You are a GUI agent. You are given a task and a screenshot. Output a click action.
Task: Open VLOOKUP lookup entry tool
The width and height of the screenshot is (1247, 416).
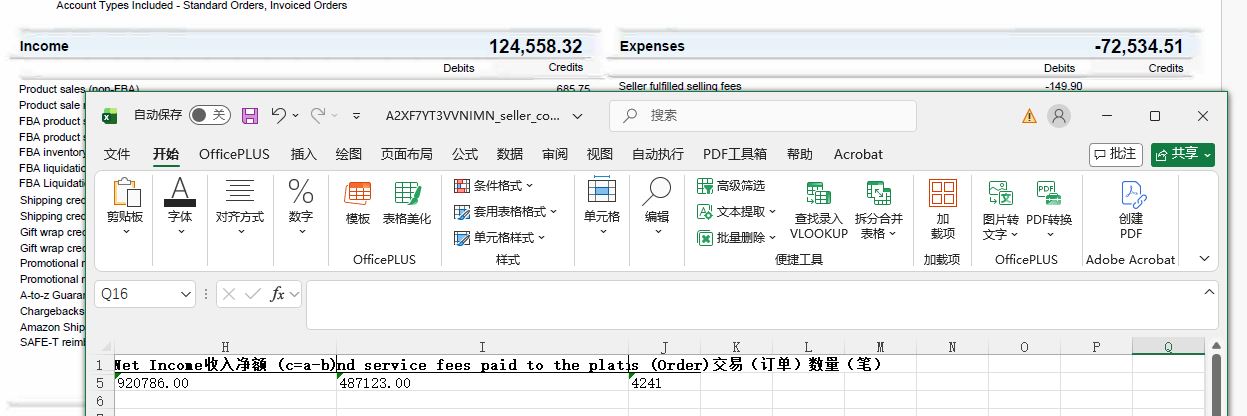818,208
